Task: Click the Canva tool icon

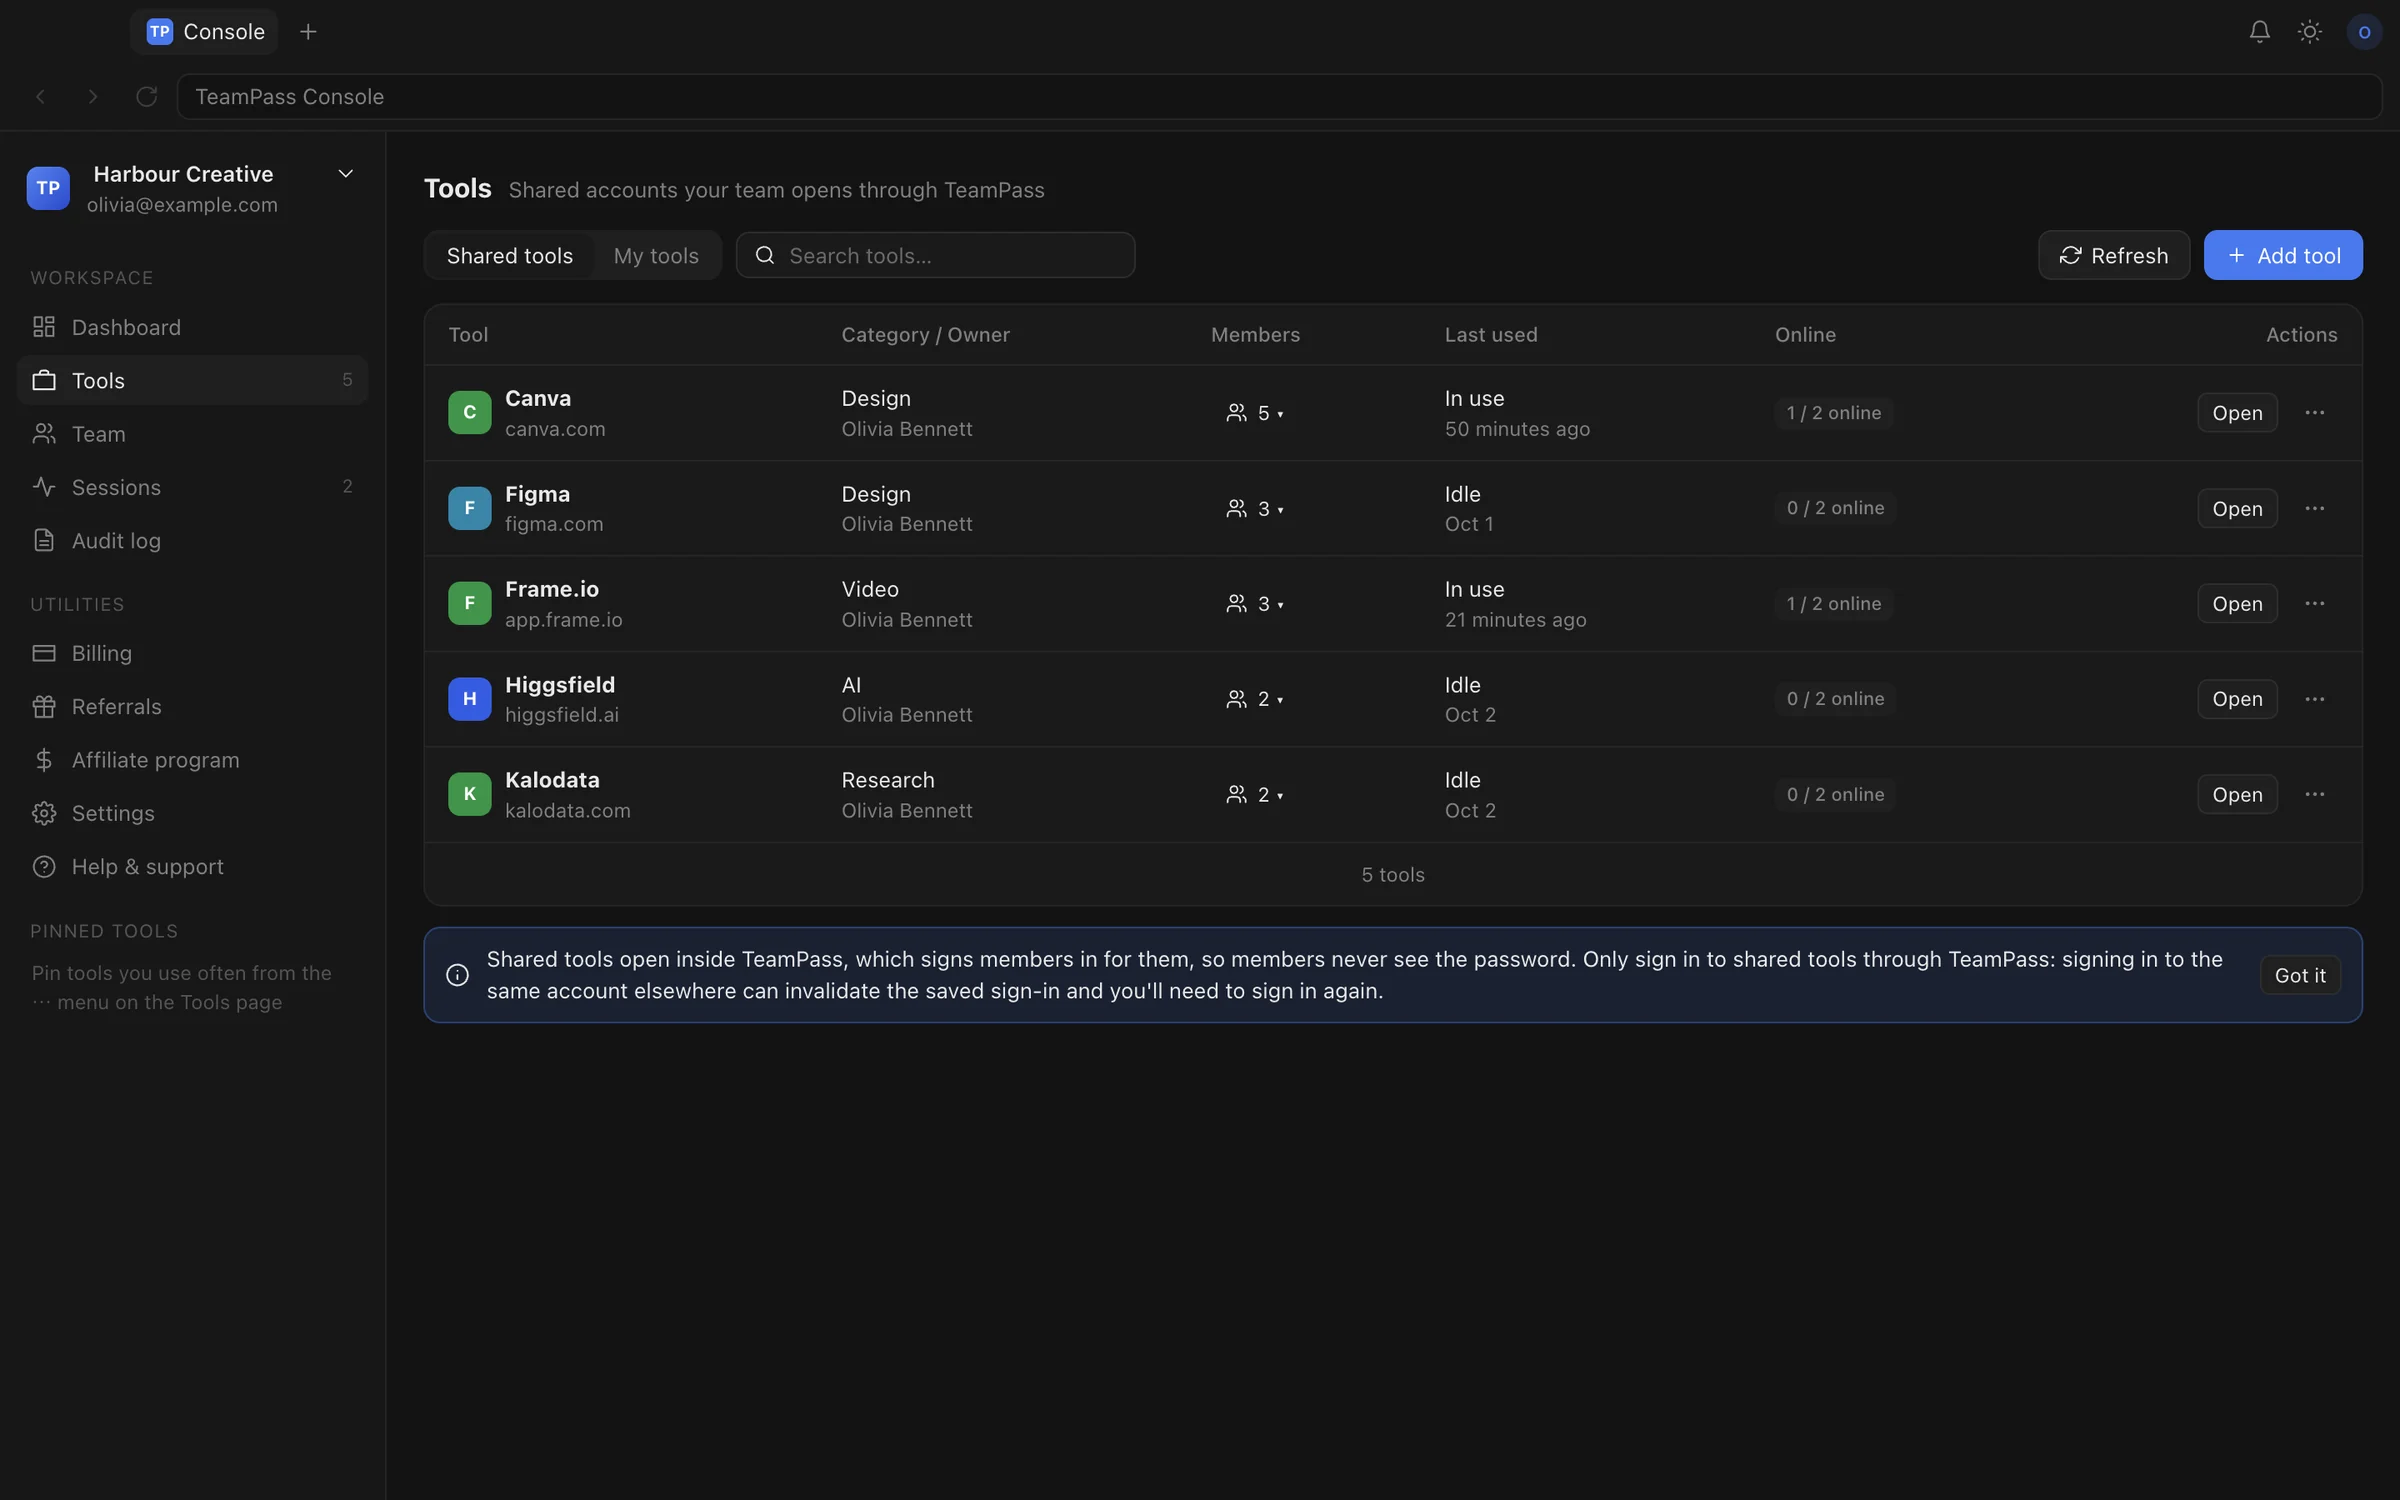Action: [x=469, y=413]
